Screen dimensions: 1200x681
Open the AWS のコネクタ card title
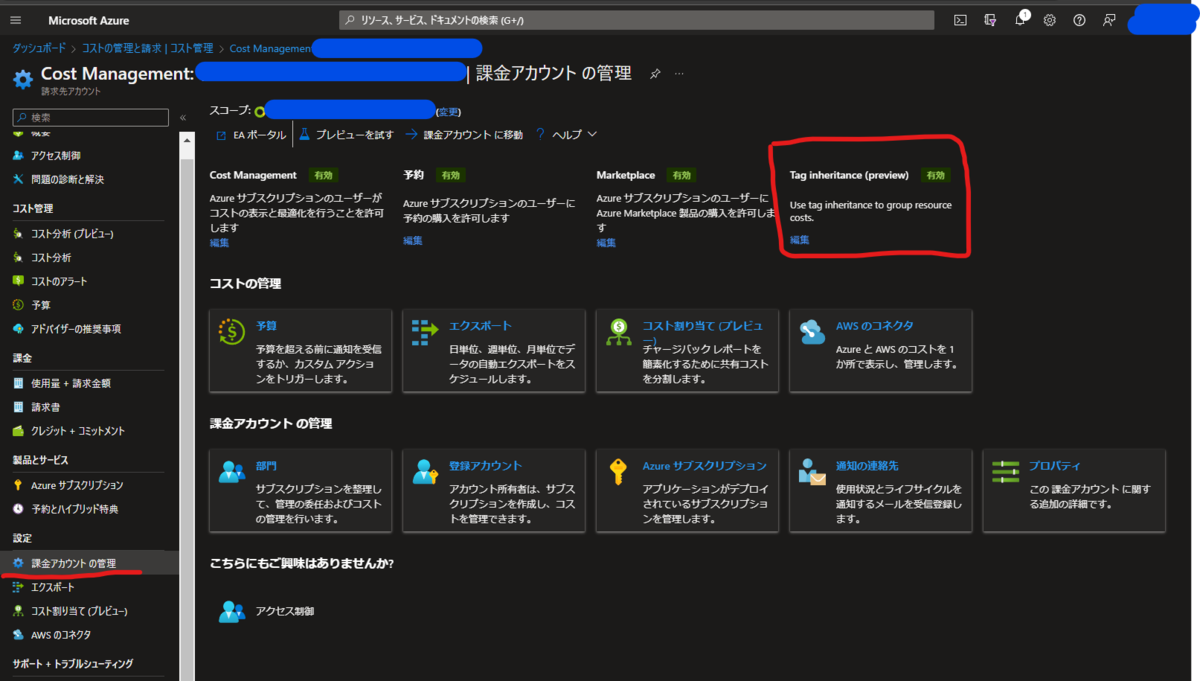pyautogui.click(x=874, y=326)
